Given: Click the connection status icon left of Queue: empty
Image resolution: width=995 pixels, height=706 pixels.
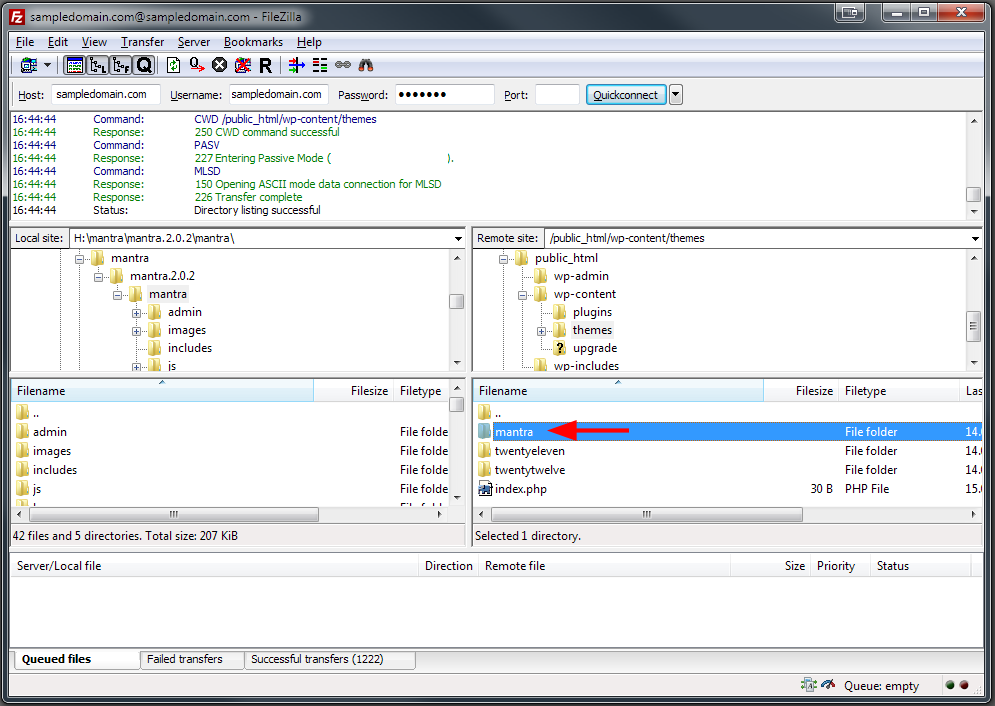Looking at the screenshot, I should point(808,685).
